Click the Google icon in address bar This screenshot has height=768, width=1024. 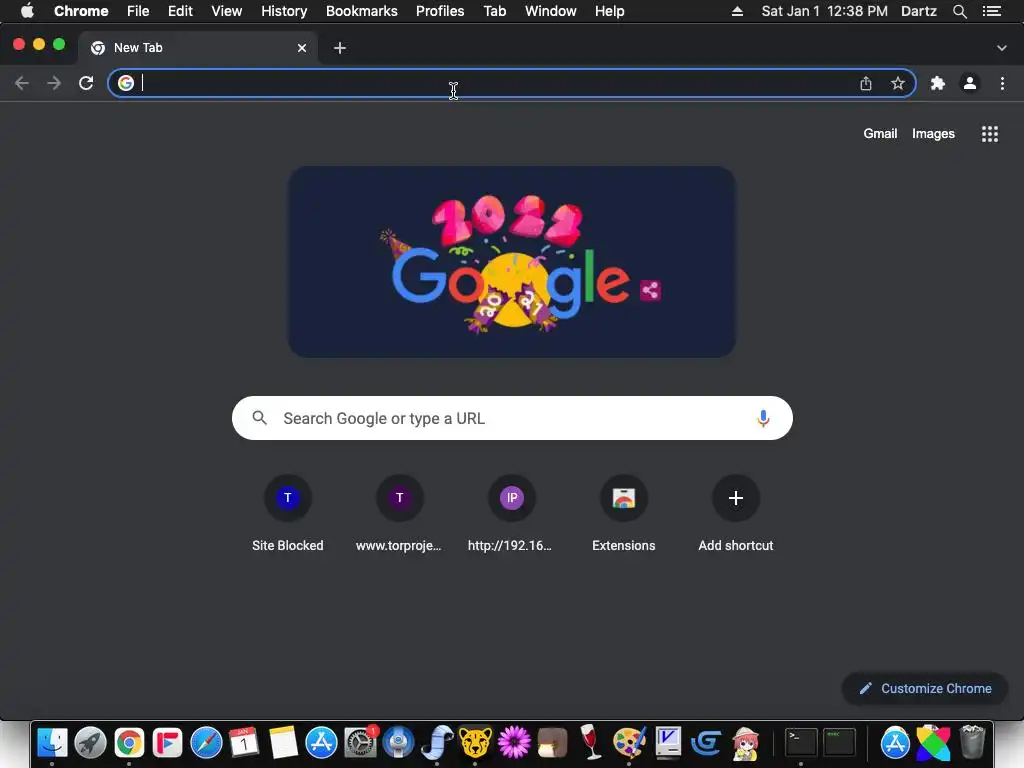pyautogui.click(x=126, y=83)
